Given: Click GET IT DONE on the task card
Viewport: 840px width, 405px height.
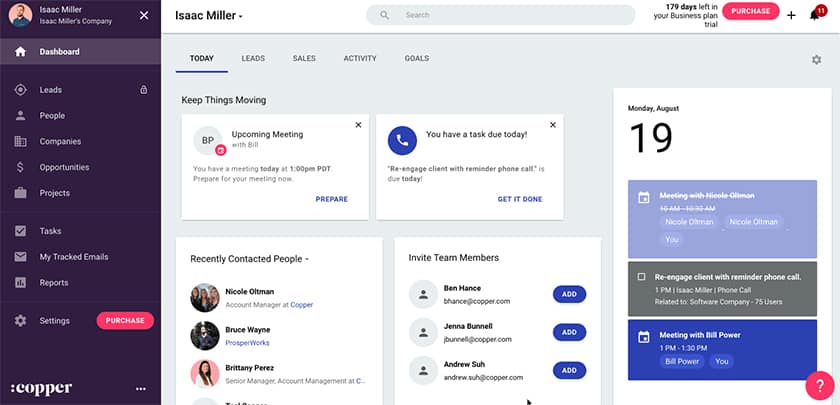Looking at the screenshot, I should click(520, 199).
